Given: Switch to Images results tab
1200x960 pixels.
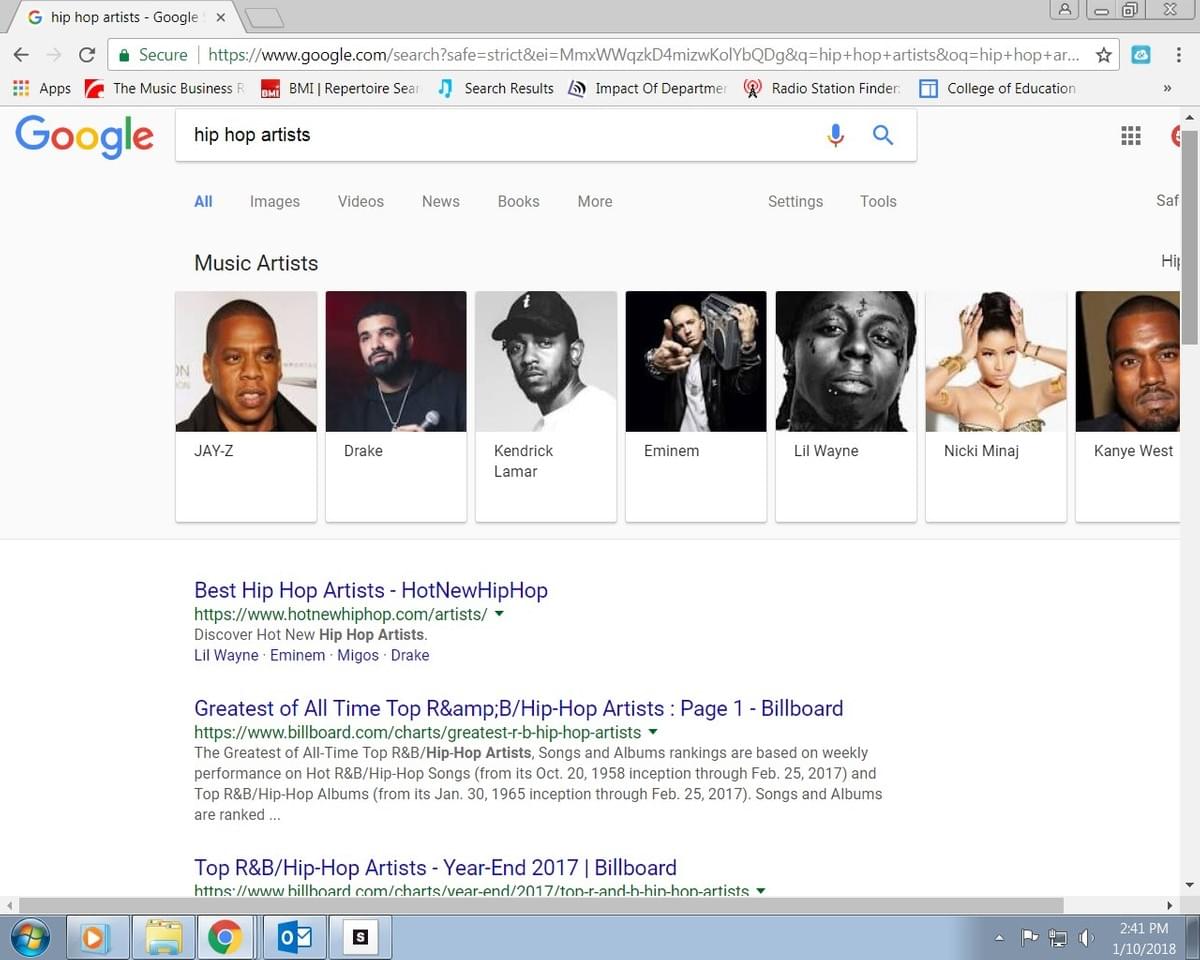Looking at the screenshot, I should click(275, 201).
